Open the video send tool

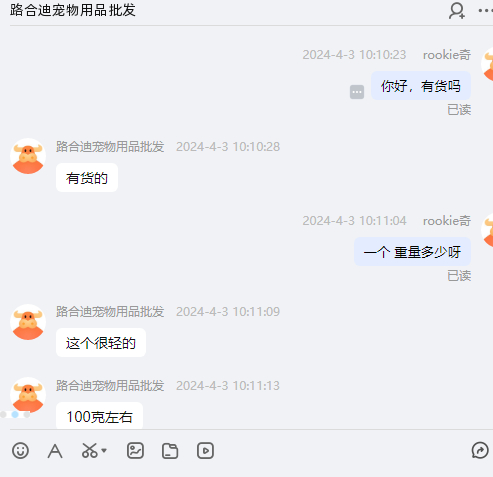[205, 451]
